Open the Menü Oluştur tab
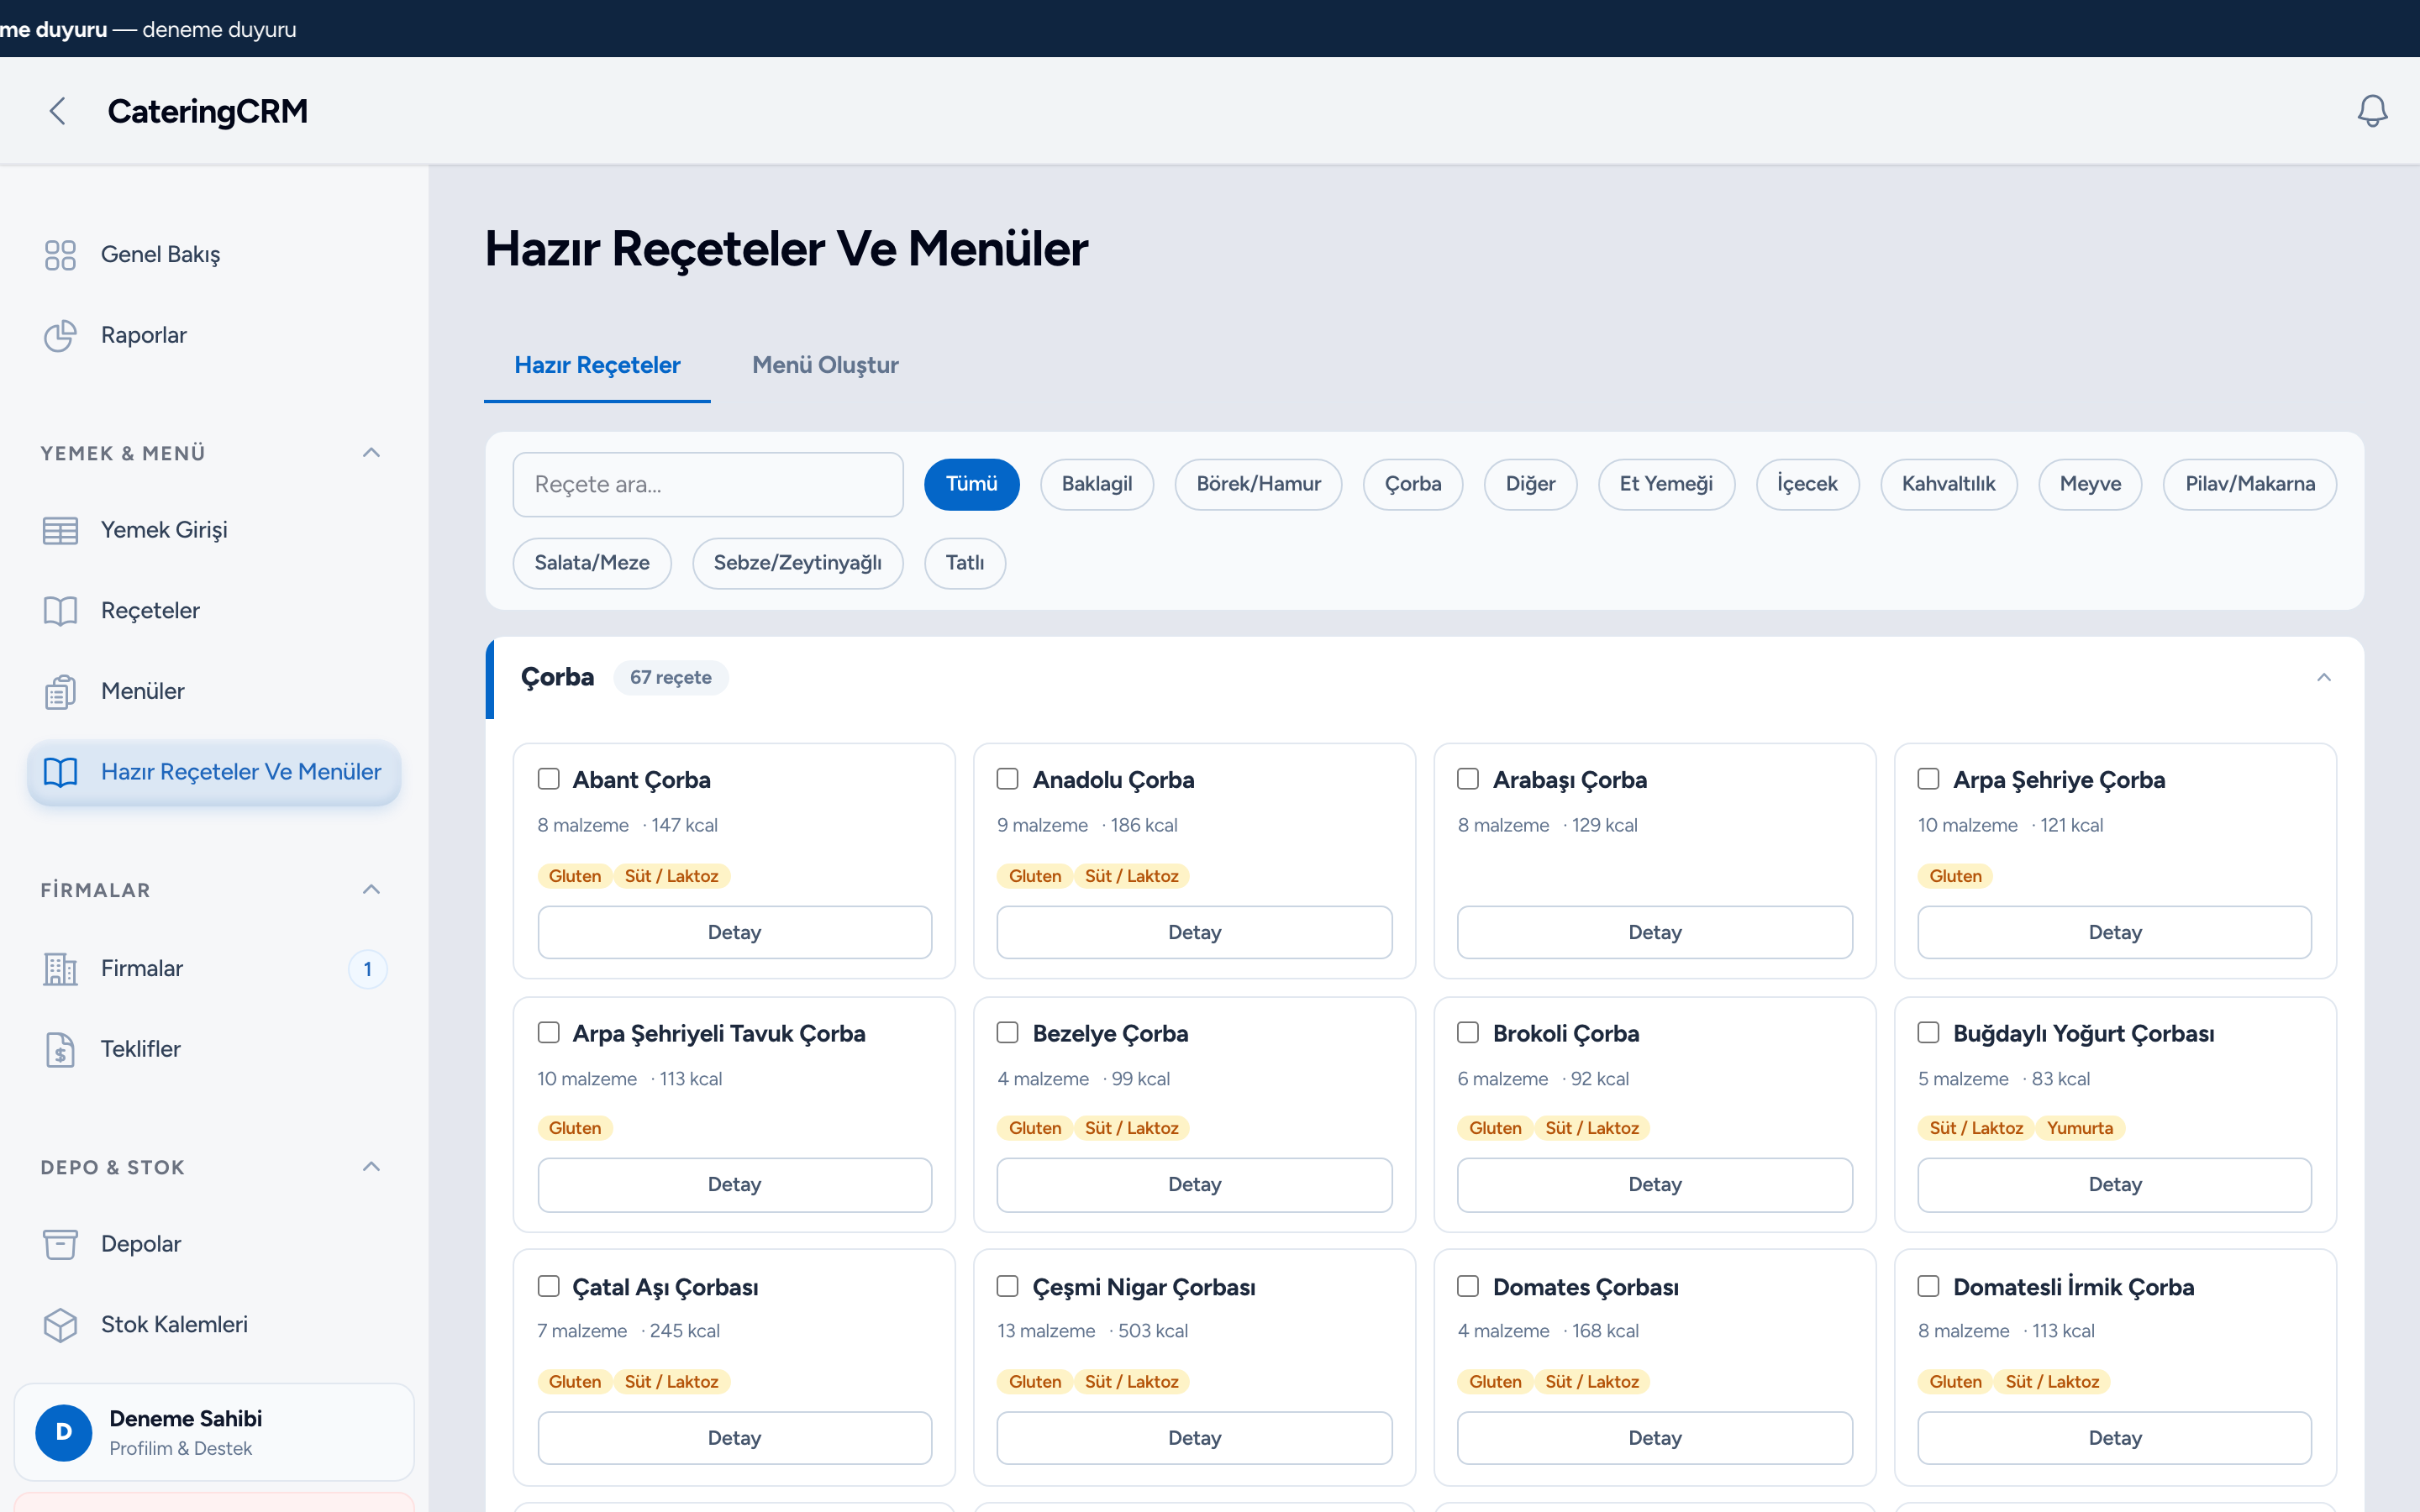This screenshot has height=1512, width=2420. click(x=825, y=366)
